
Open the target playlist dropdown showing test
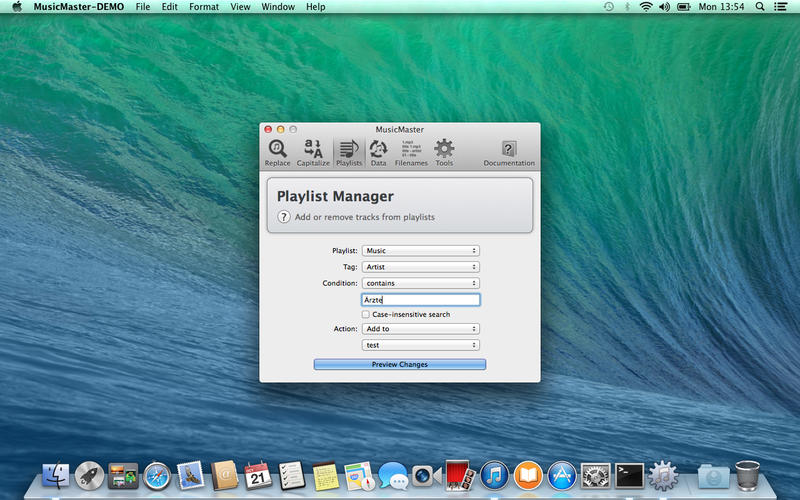click(x=421, y=345)
